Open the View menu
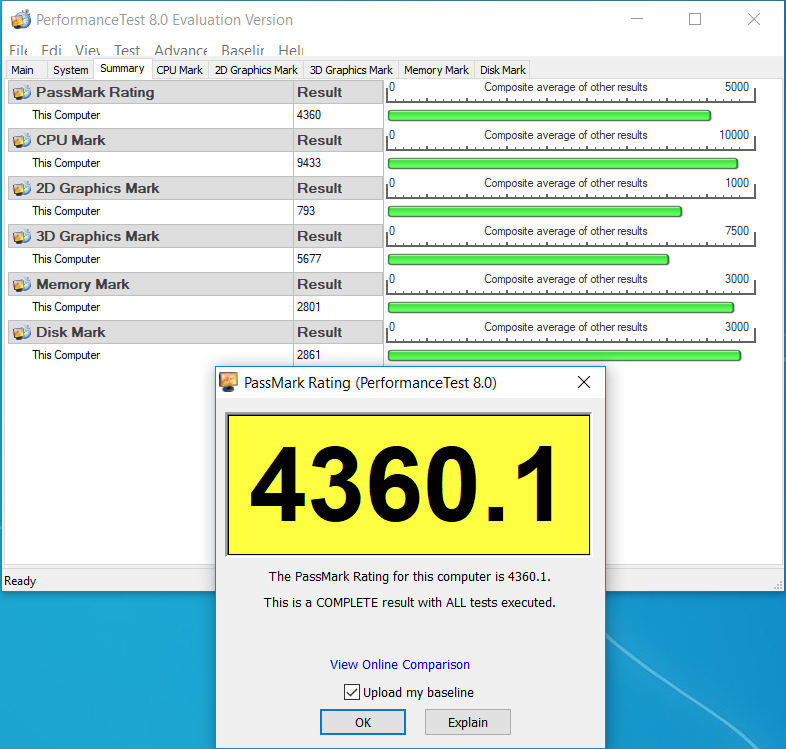The width and height of the screenshot is (786, 749). coord(88,50)
